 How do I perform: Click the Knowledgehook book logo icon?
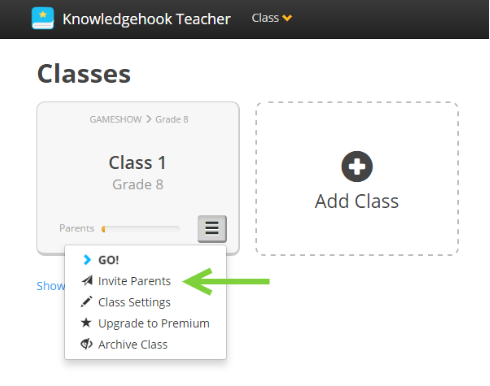(43, 18)
